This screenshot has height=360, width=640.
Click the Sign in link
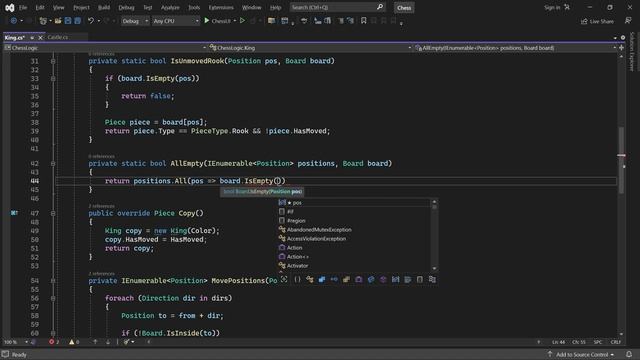coord(552,7)
